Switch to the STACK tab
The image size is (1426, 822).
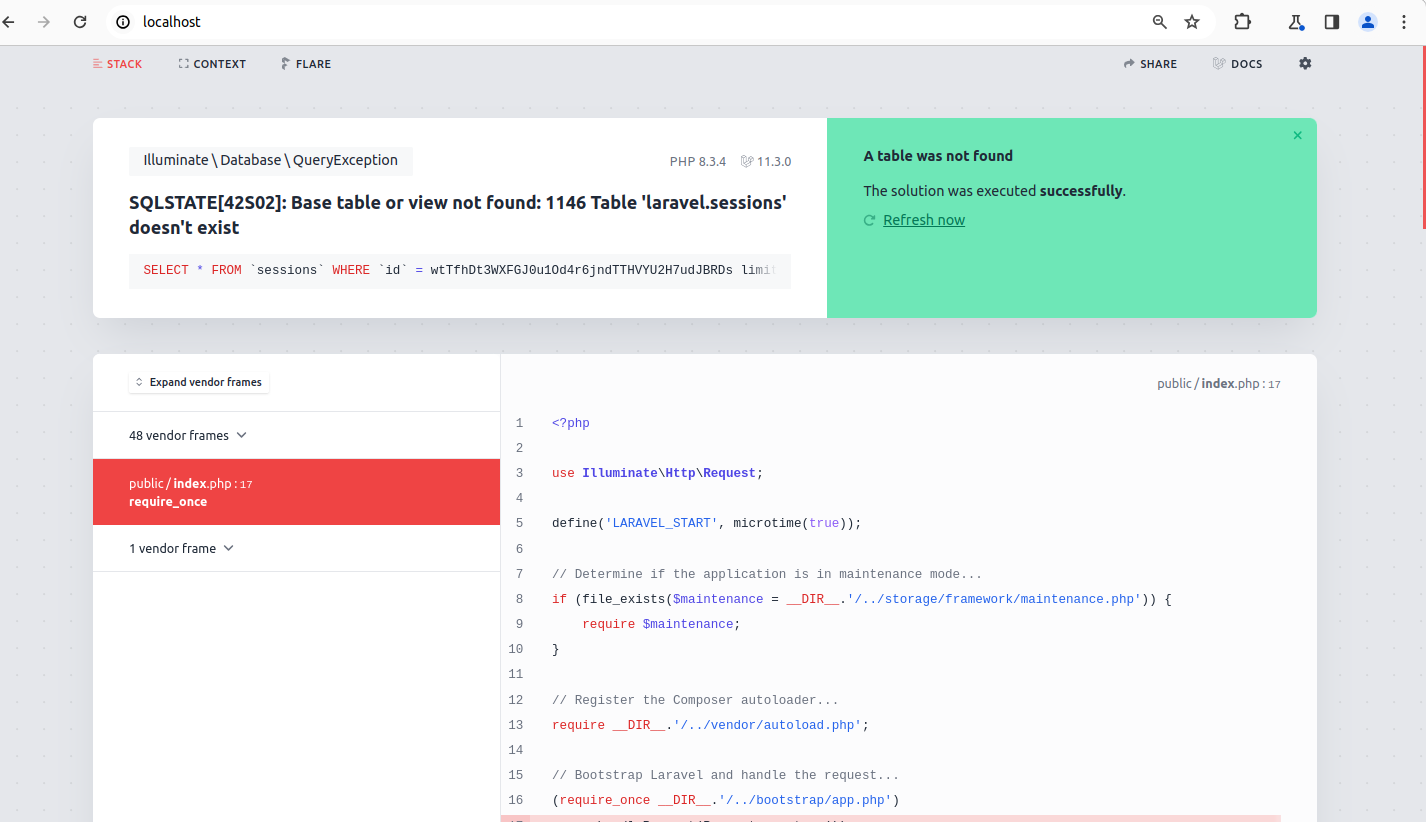click(x=117, y=64)
